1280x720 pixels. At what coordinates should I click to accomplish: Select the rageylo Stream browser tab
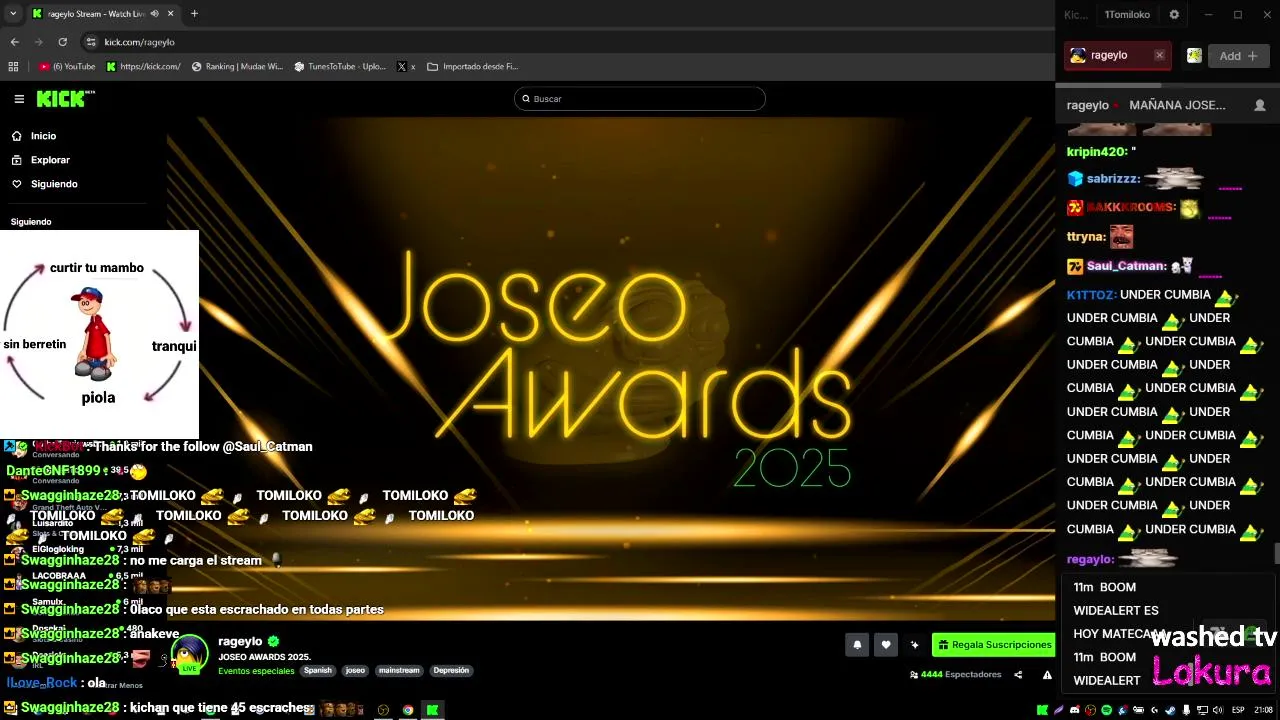[95, 14]
